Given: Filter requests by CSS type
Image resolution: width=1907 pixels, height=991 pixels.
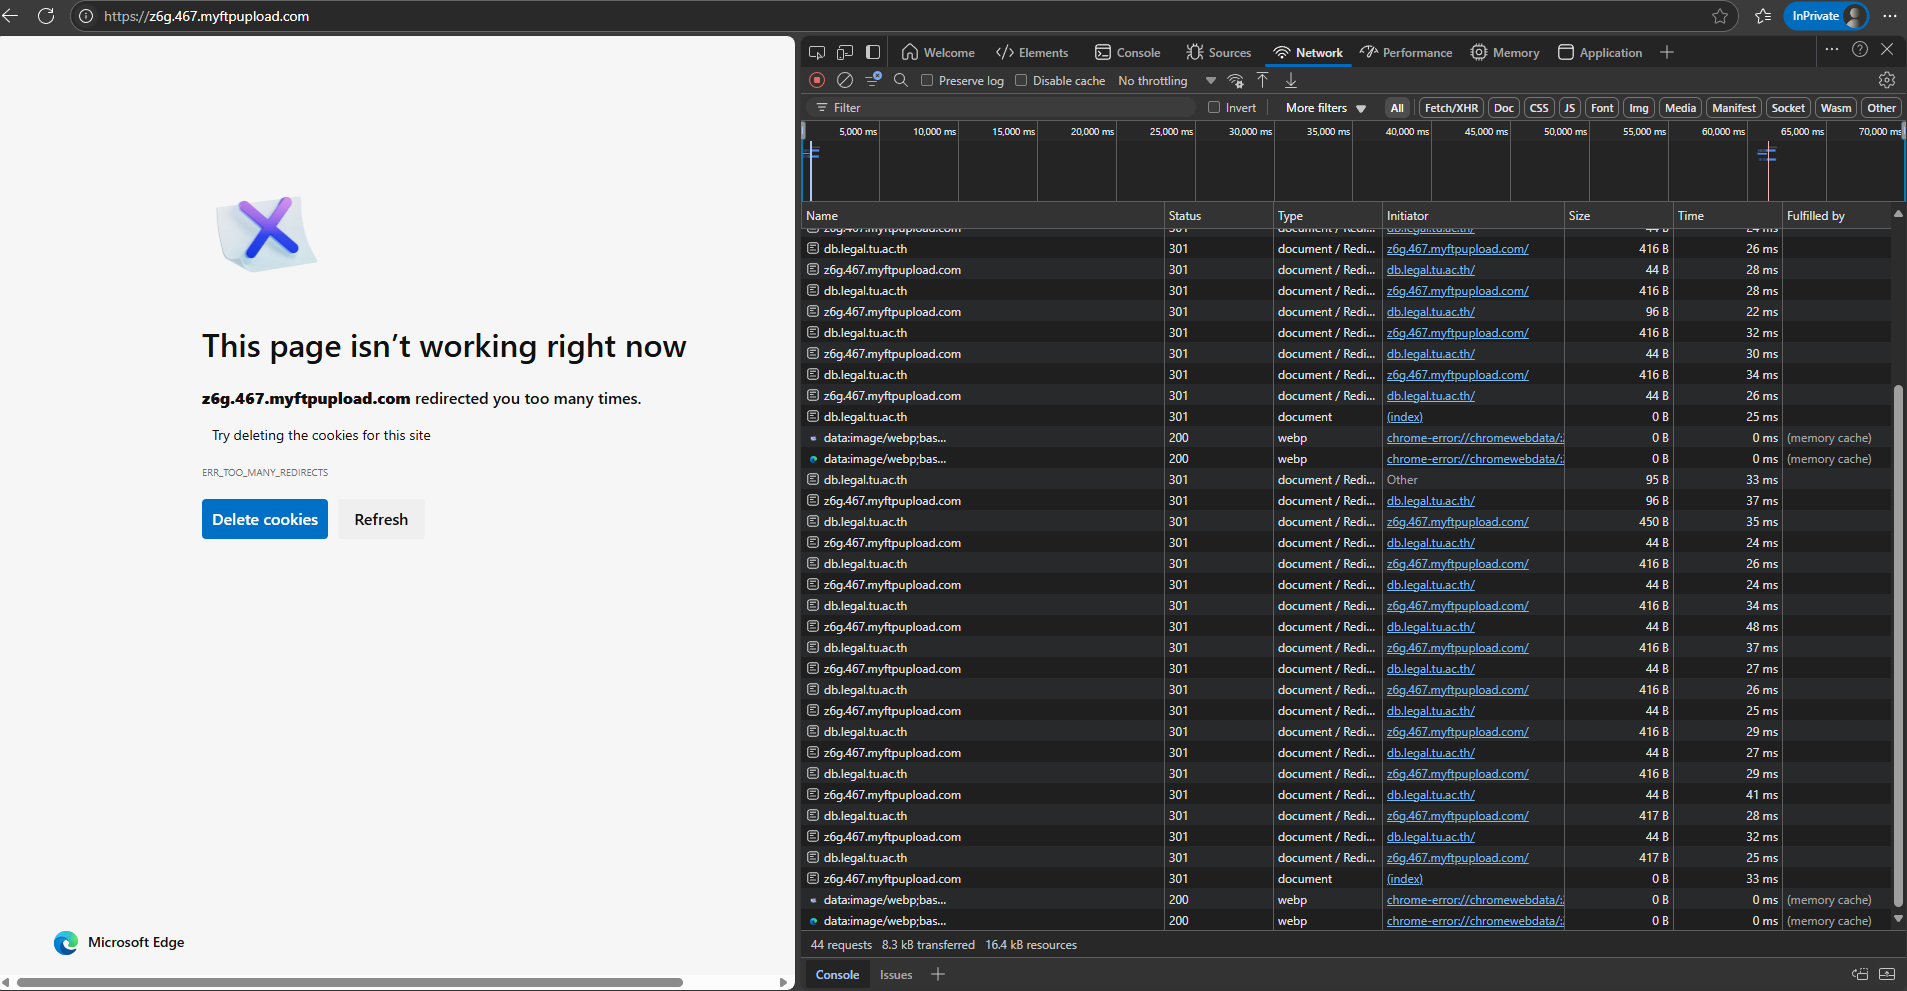Looking at the screenshot, I should (x=1539, y=108).
